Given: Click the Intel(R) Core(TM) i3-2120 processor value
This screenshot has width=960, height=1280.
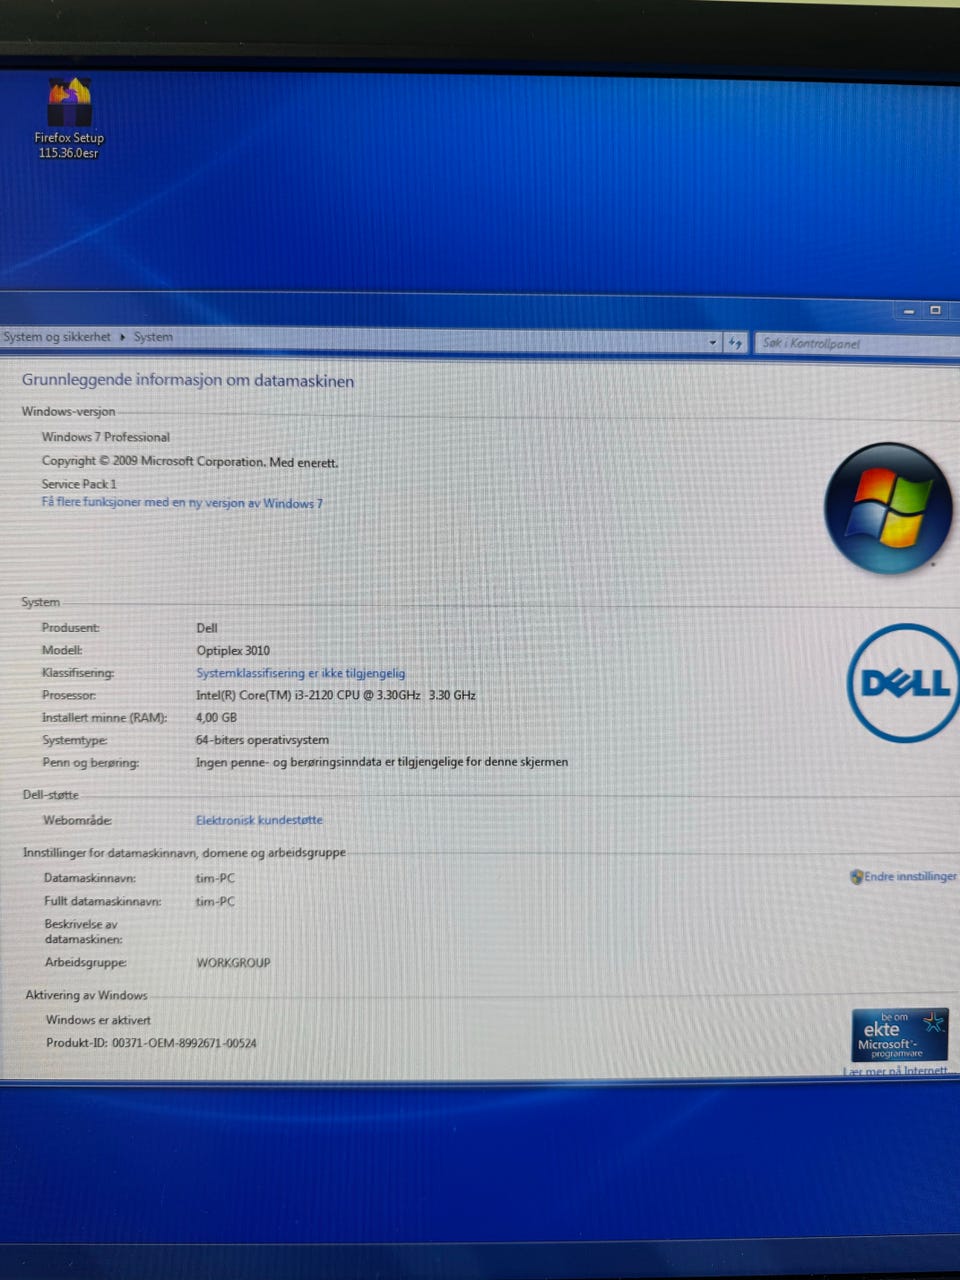Looking at the screenshot, I should point(336,695).
